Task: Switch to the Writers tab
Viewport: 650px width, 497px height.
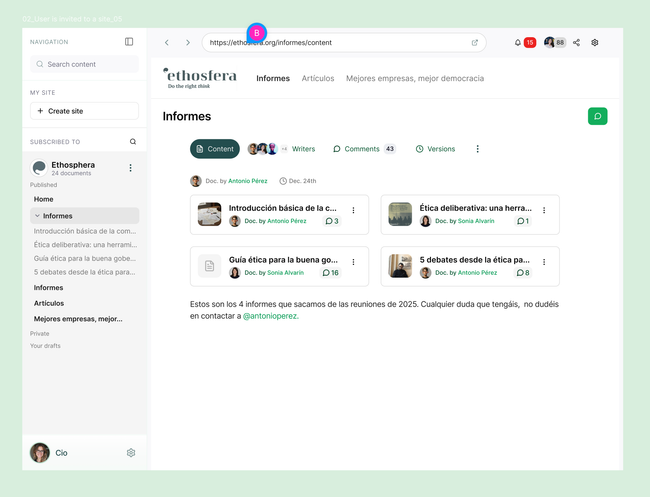Action: [x=302, y=149]
